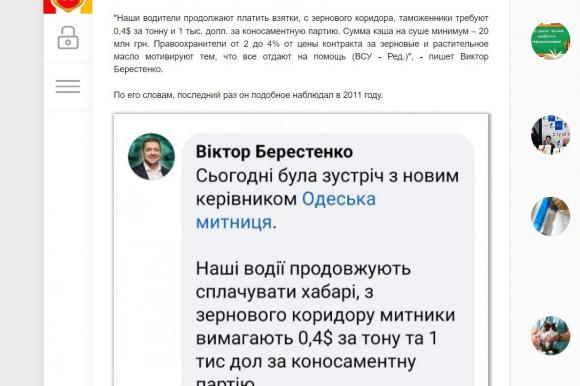The image size is (580, 386).
Task: Follow the Одеська митниця link
Action: [x=286, y=211]
